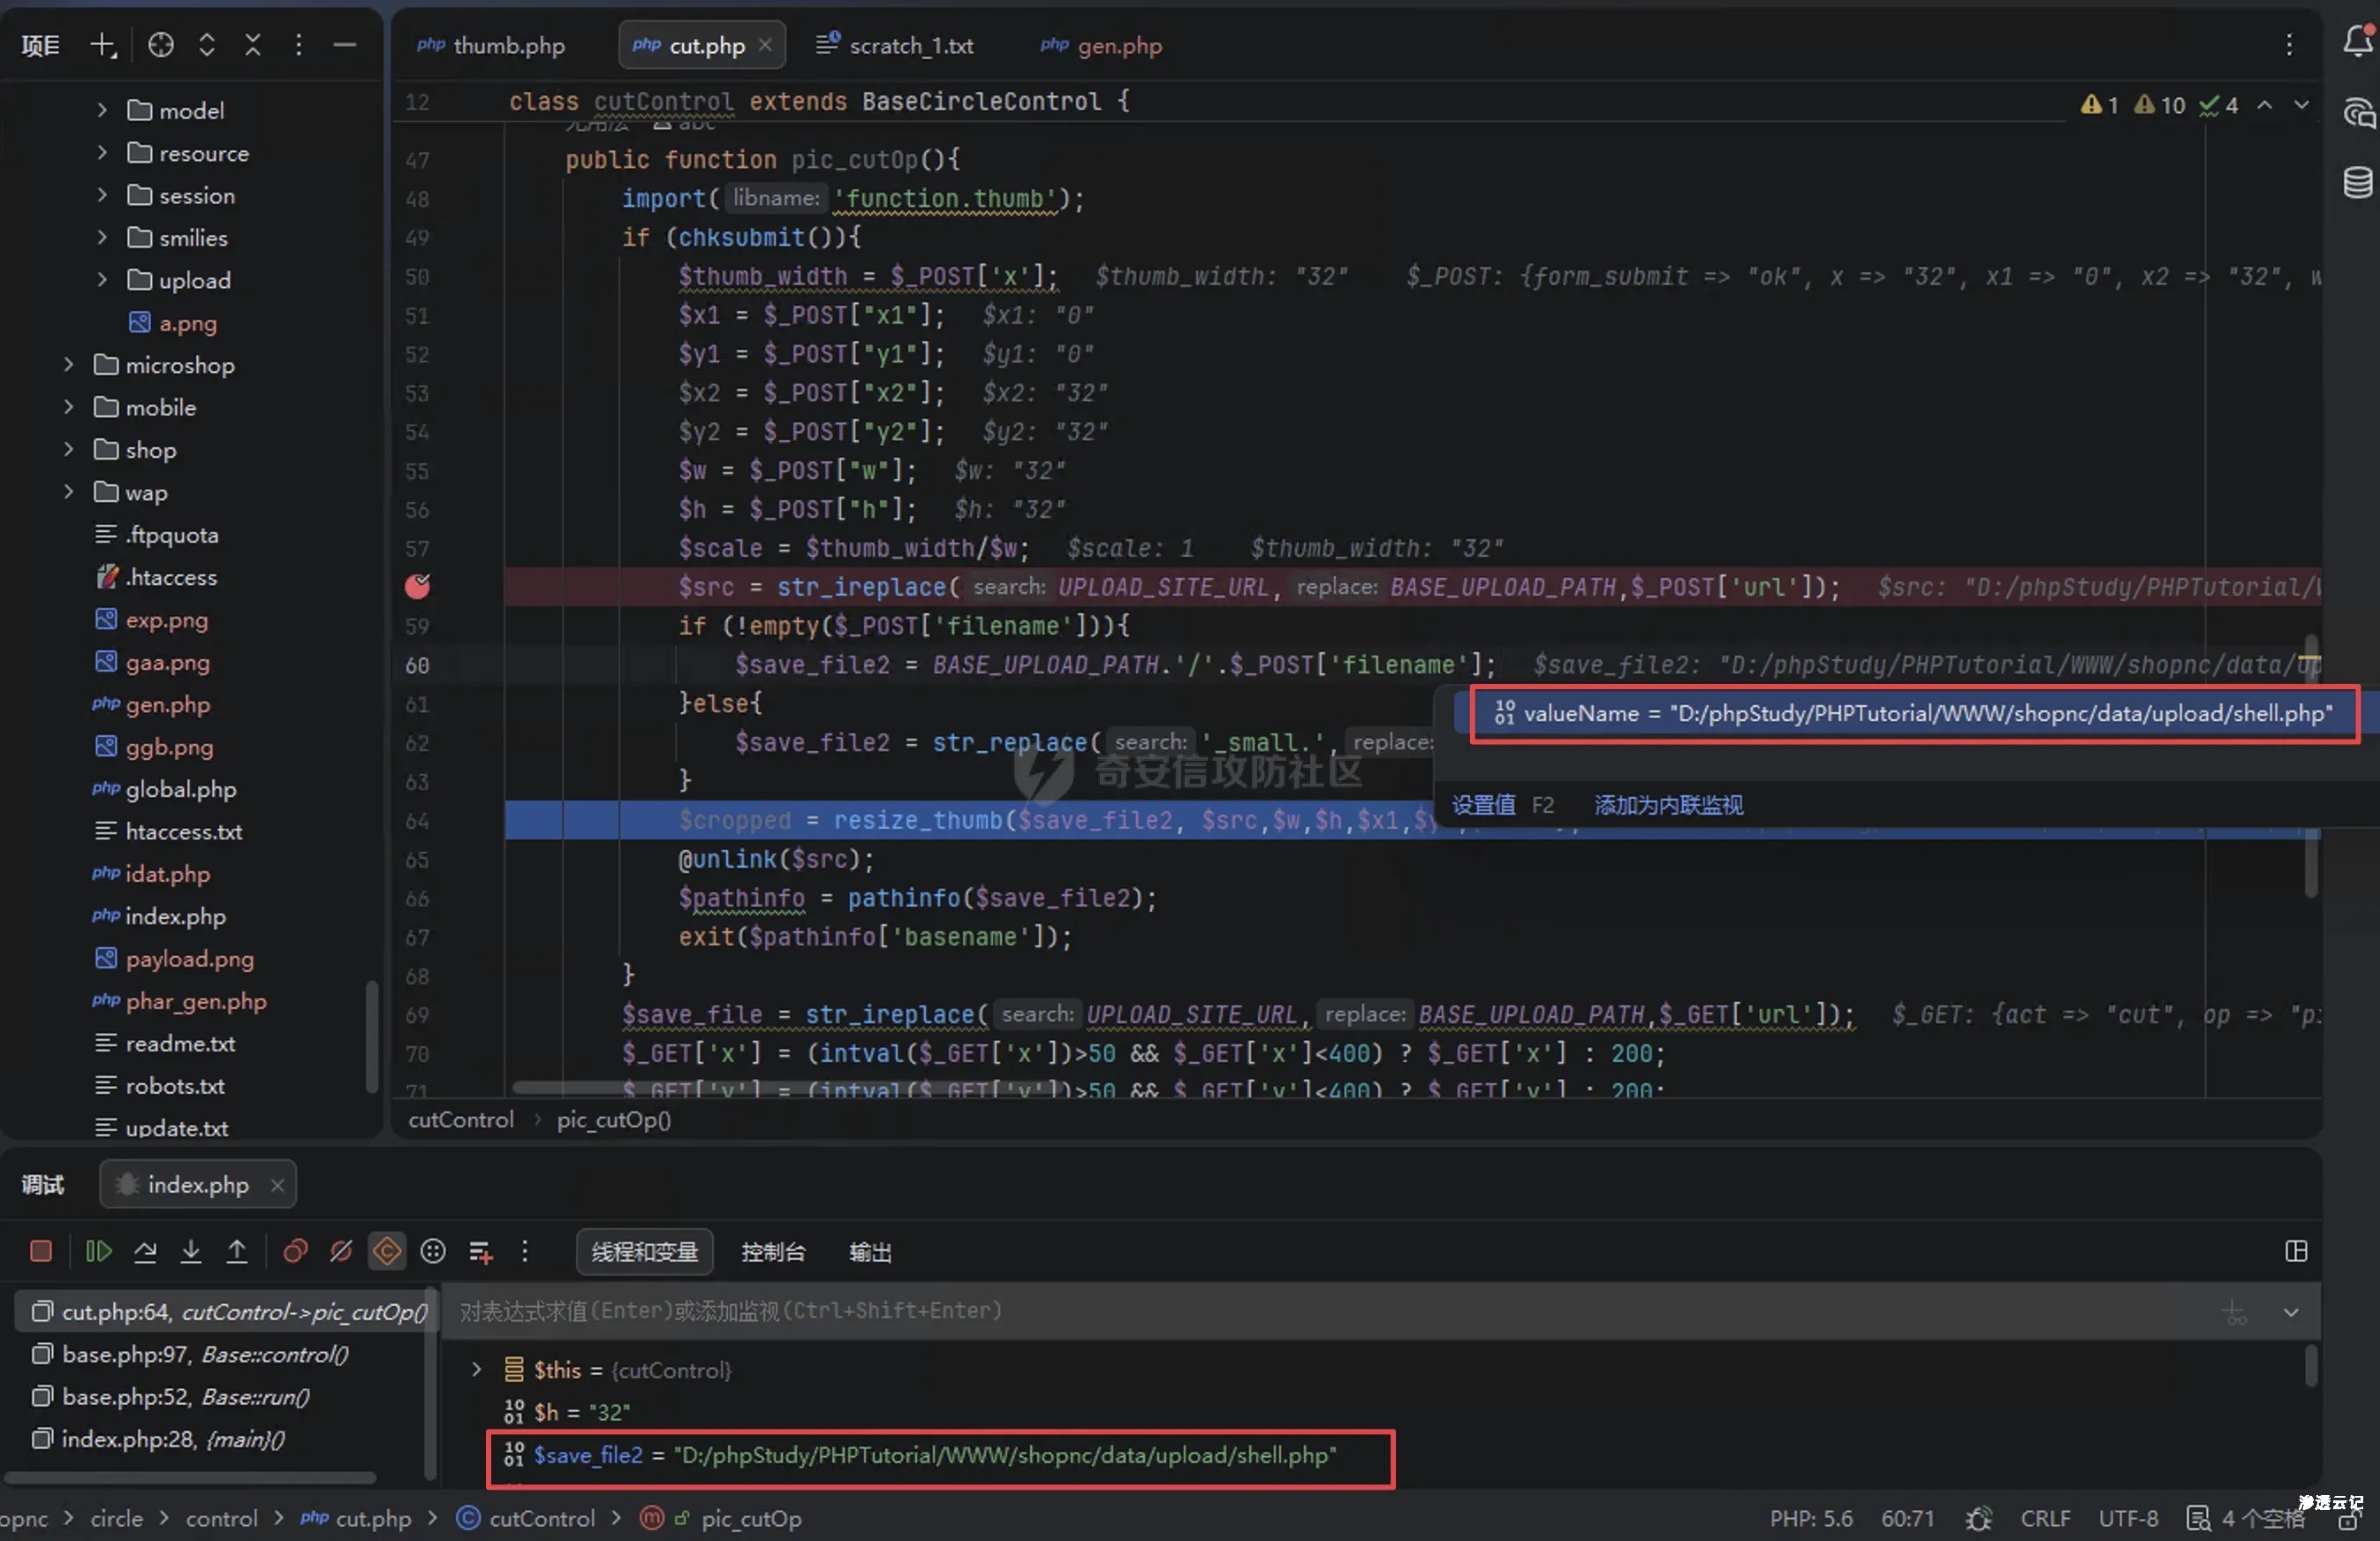The image size is (2380, 1541).
Task: Open the View Breakpoints dialog
Action: click(x=295, y=1251)
